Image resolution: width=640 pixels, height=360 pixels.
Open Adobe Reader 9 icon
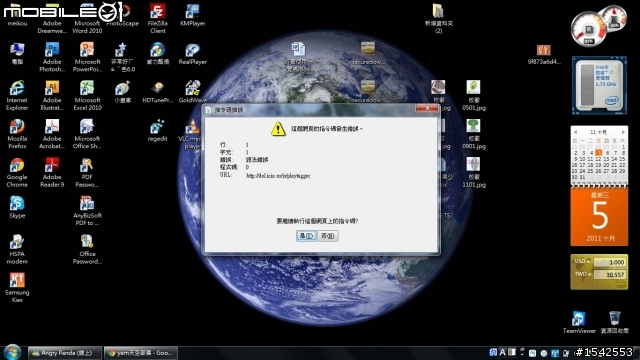[x=52, y=172]
